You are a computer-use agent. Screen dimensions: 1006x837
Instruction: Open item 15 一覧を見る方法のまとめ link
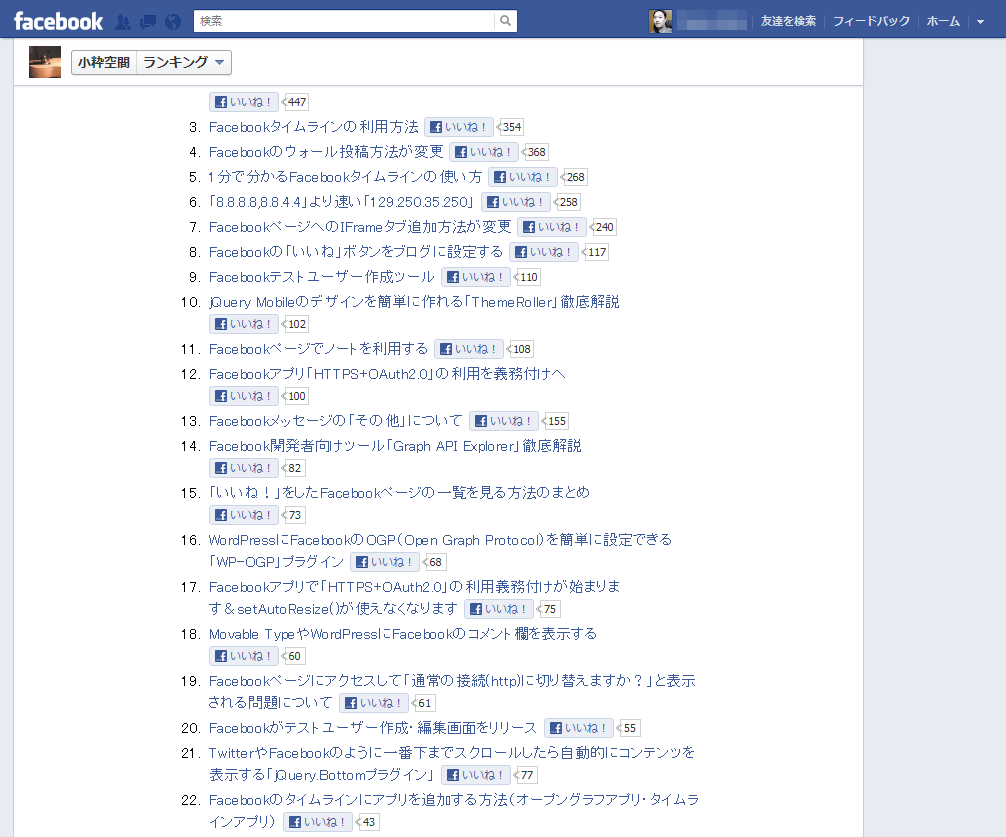[x=399, y=493]
